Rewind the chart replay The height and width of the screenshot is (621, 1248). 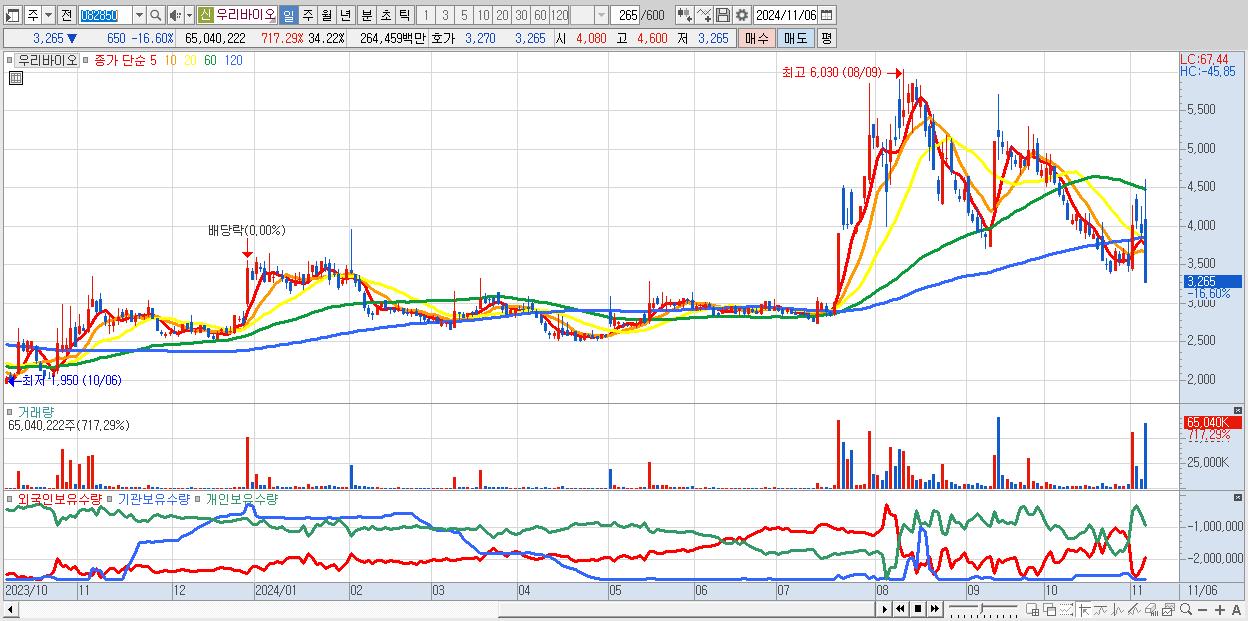coord(900,609)
